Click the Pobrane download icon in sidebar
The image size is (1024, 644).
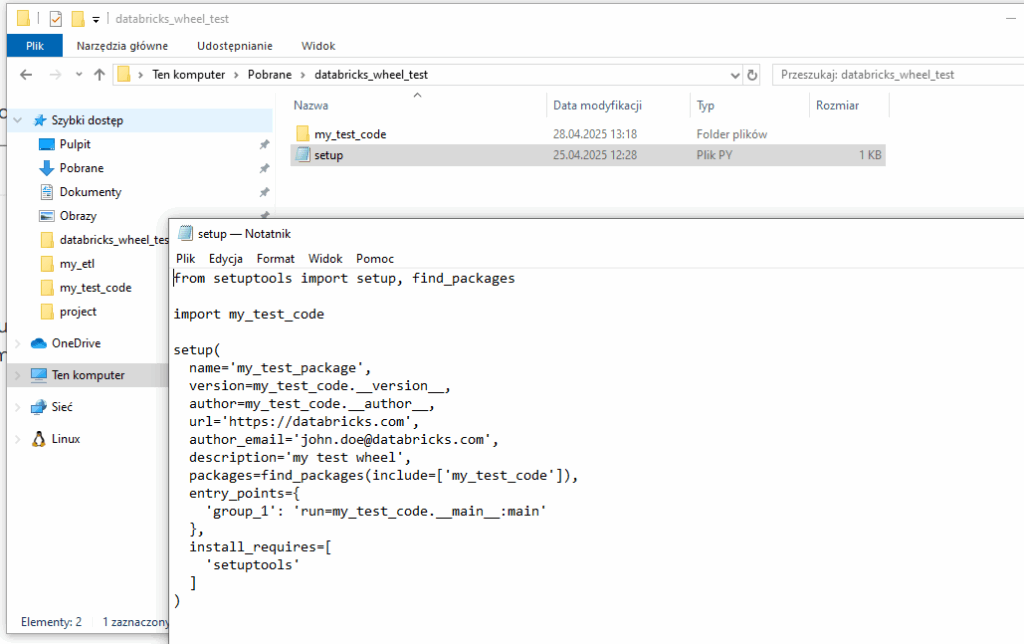pyautogui.click(x=46, y=168)
